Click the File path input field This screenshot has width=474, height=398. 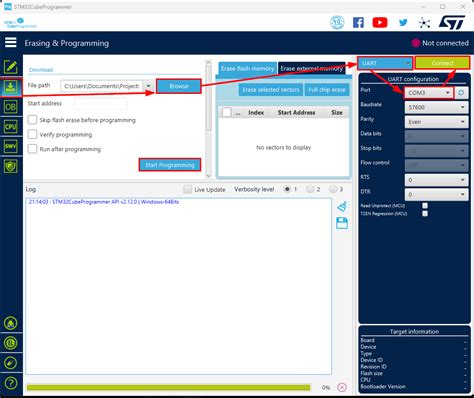pyautogui.click(x=102, y=86)
